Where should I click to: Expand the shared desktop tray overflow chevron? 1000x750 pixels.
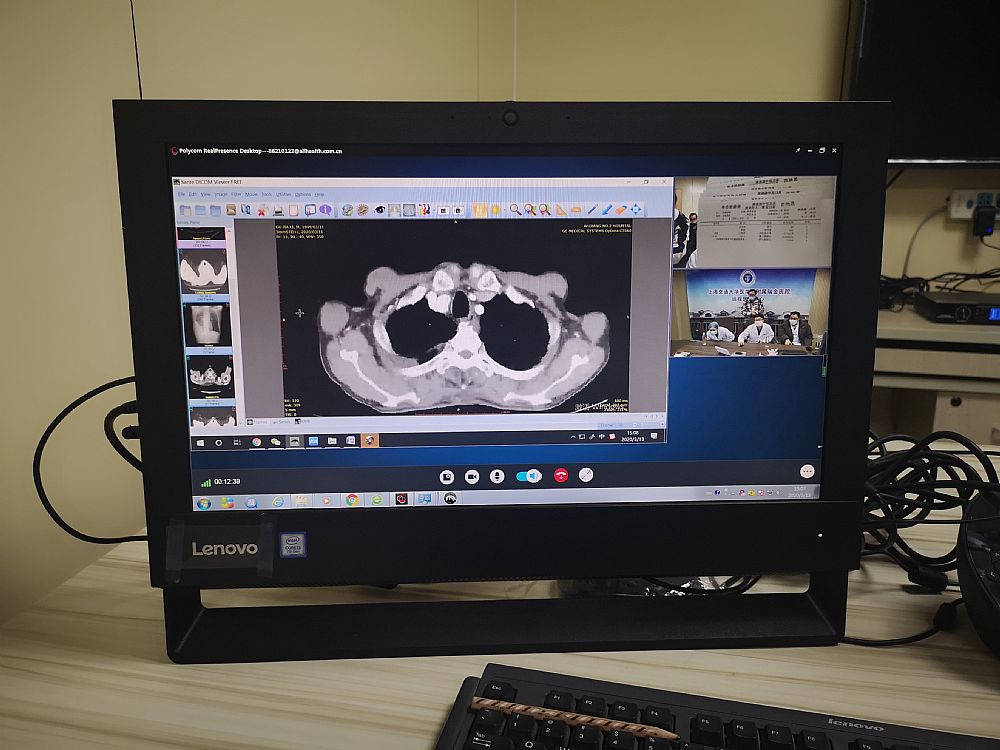click(x=572, y=438)
